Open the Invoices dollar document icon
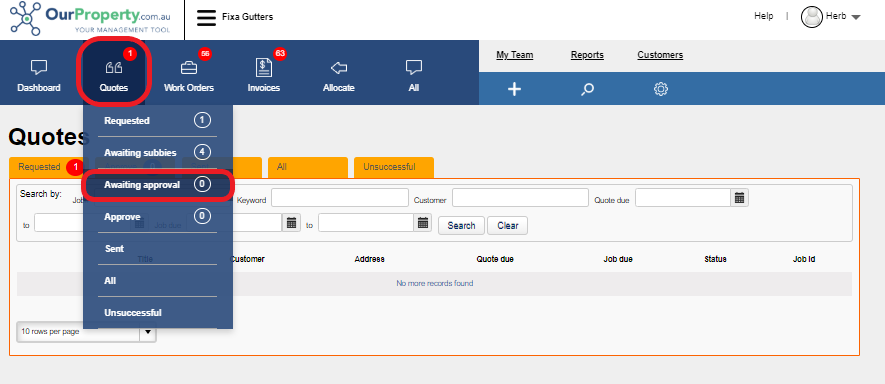The height and width of the screenshot is (384, 885). click(264, 68)
